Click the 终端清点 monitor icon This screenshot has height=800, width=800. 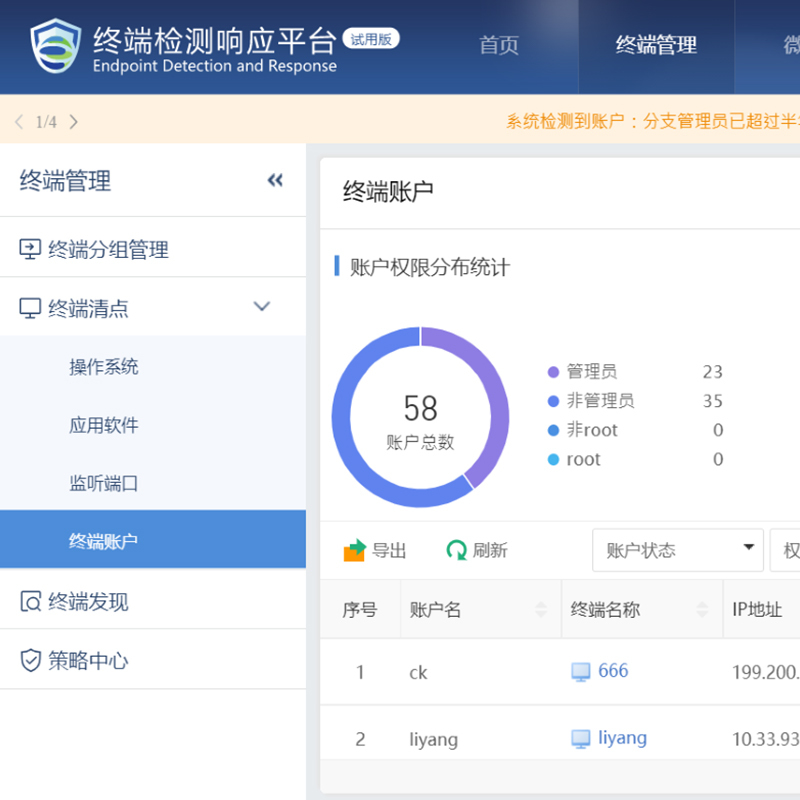click(30, 308)
